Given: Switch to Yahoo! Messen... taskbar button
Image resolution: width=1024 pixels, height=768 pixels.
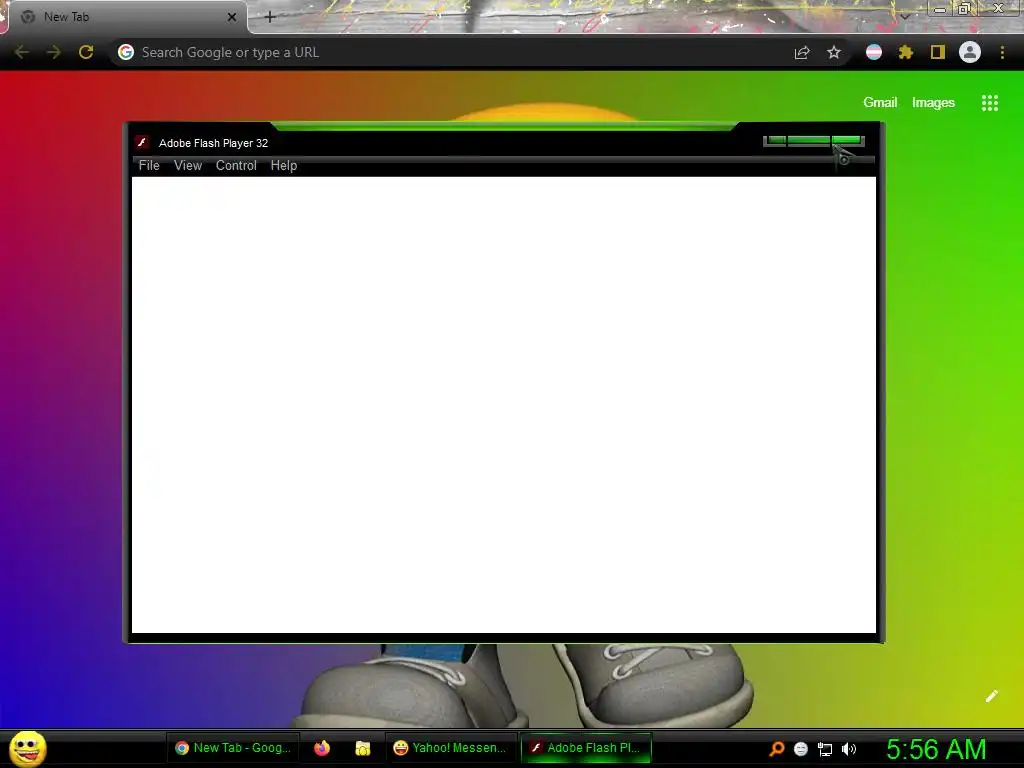Looking at the screenshot, I should tap(451, 748).
